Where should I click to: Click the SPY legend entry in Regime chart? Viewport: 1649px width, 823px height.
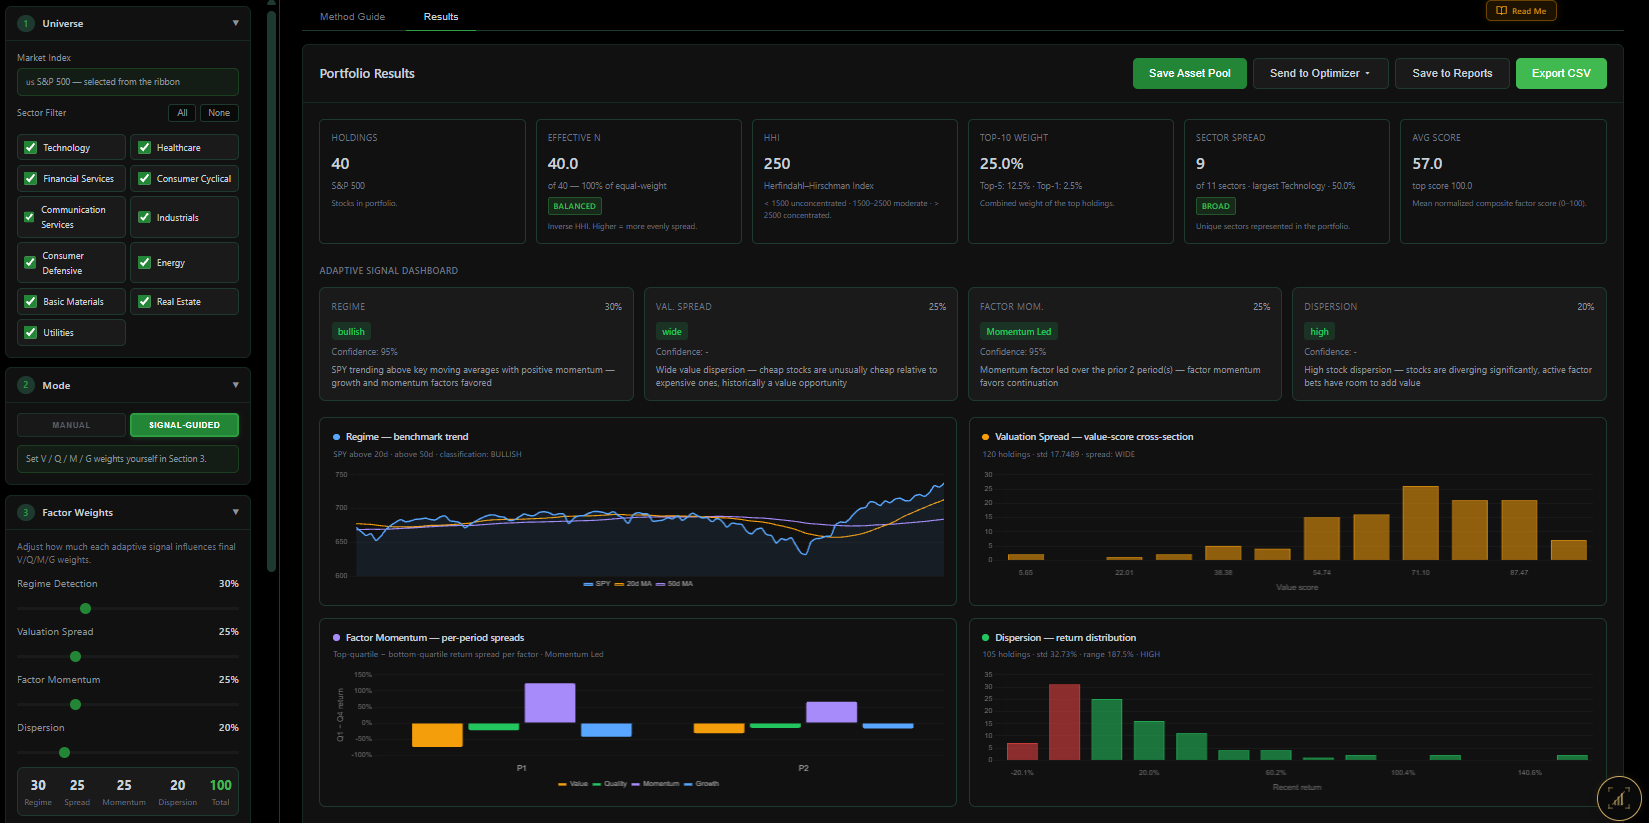pos(597,583)
